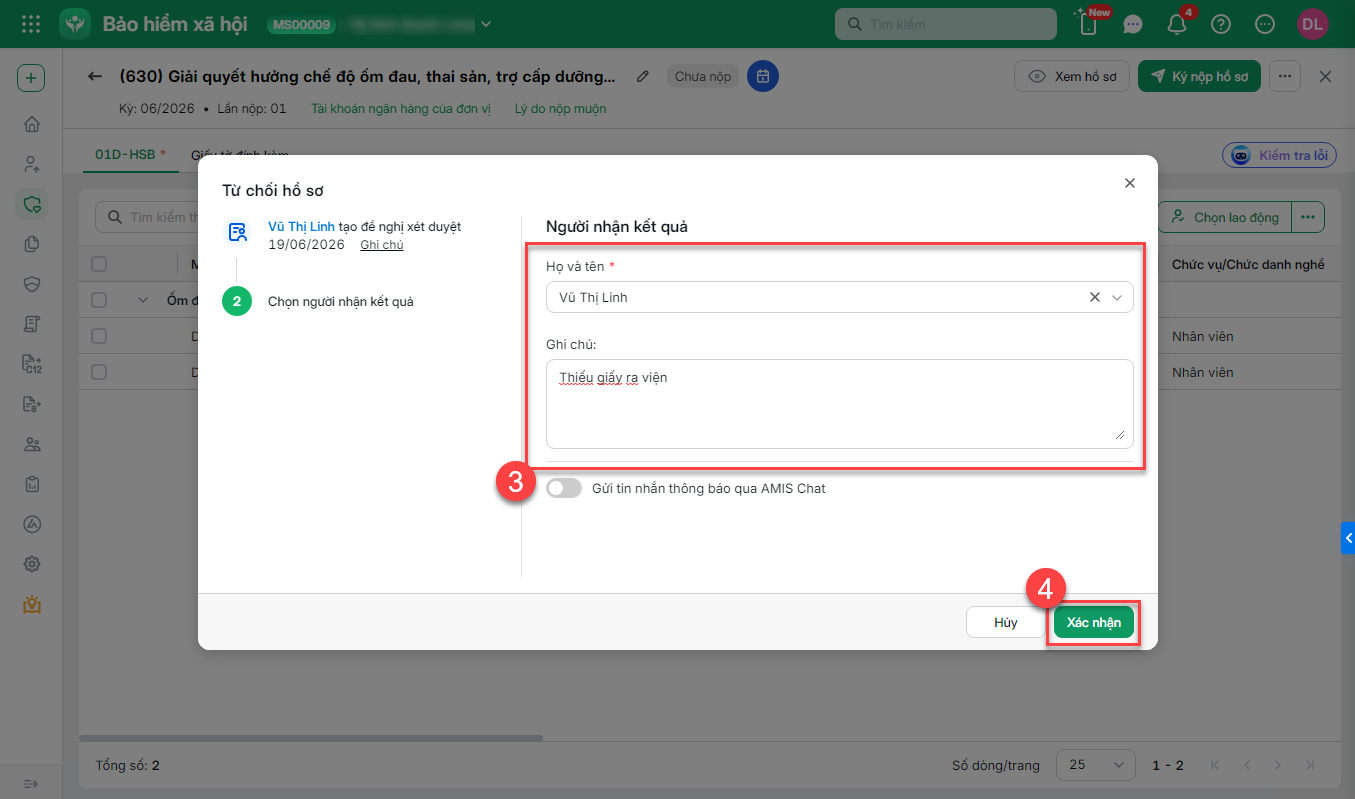Clear the Vũ Thị Linh selection X
This screenshot has height=799, width=1355.
tap(1095, 297)
